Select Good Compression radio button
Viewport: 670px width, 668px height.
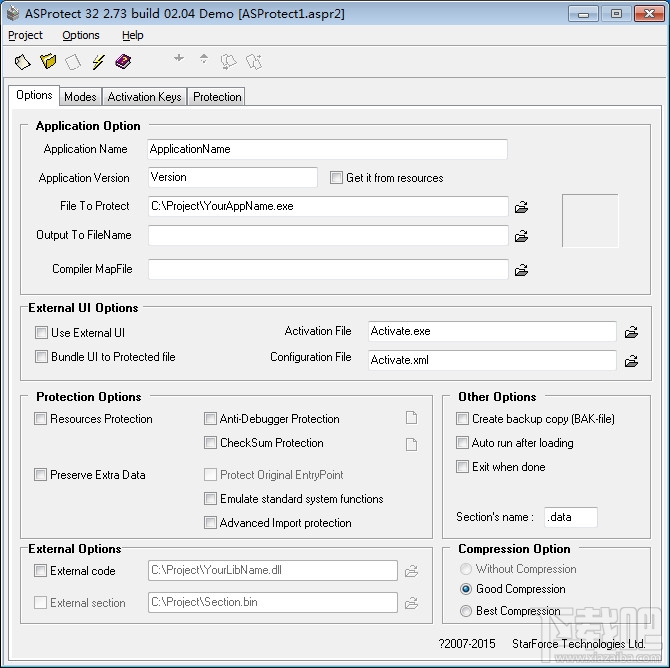point(466,589)
